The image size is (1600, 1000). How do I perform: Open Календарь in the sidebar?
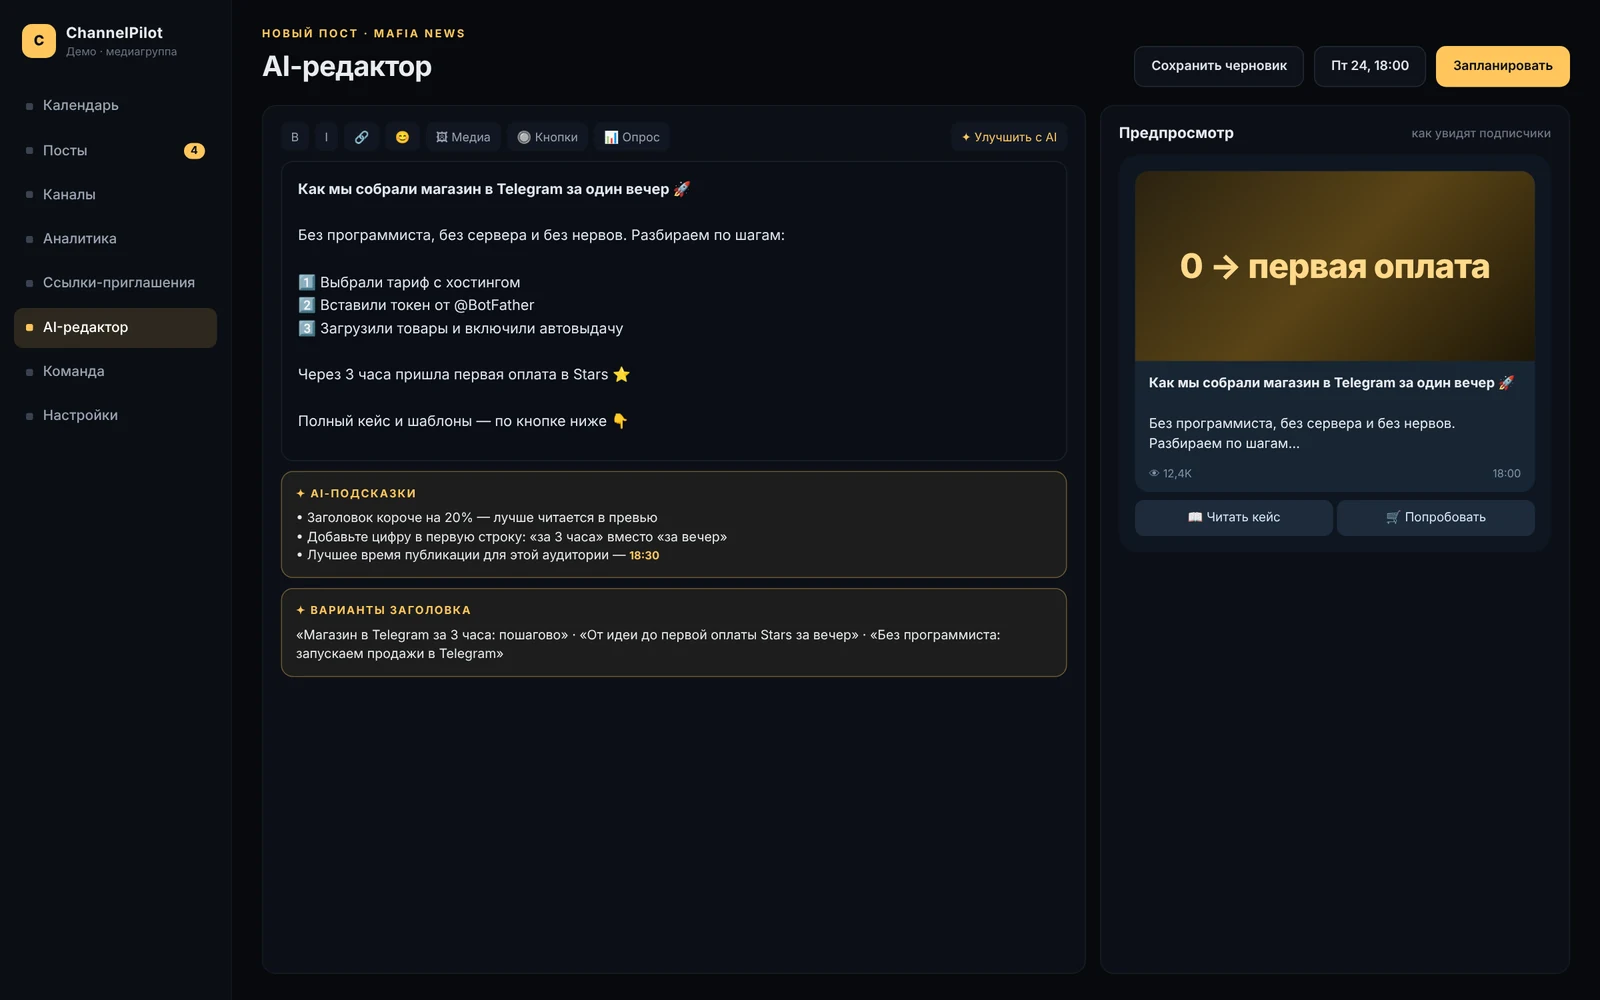coord(115,105)
